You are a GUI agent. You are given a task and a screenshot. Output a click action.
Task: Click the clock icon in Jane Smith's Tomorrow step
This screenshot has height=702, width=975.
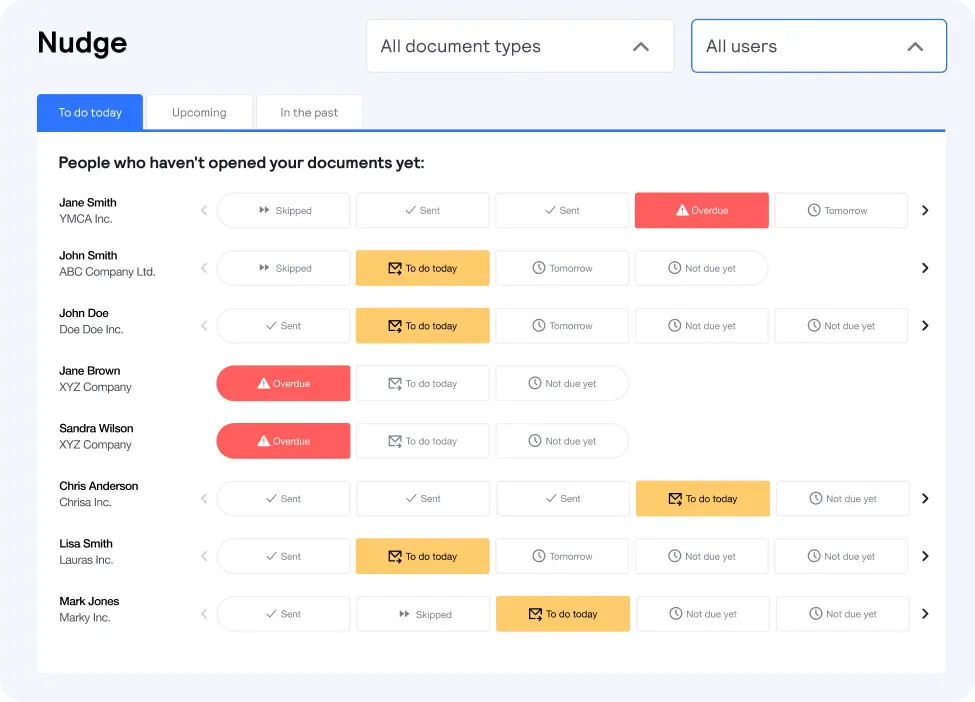tap(814, 211)
